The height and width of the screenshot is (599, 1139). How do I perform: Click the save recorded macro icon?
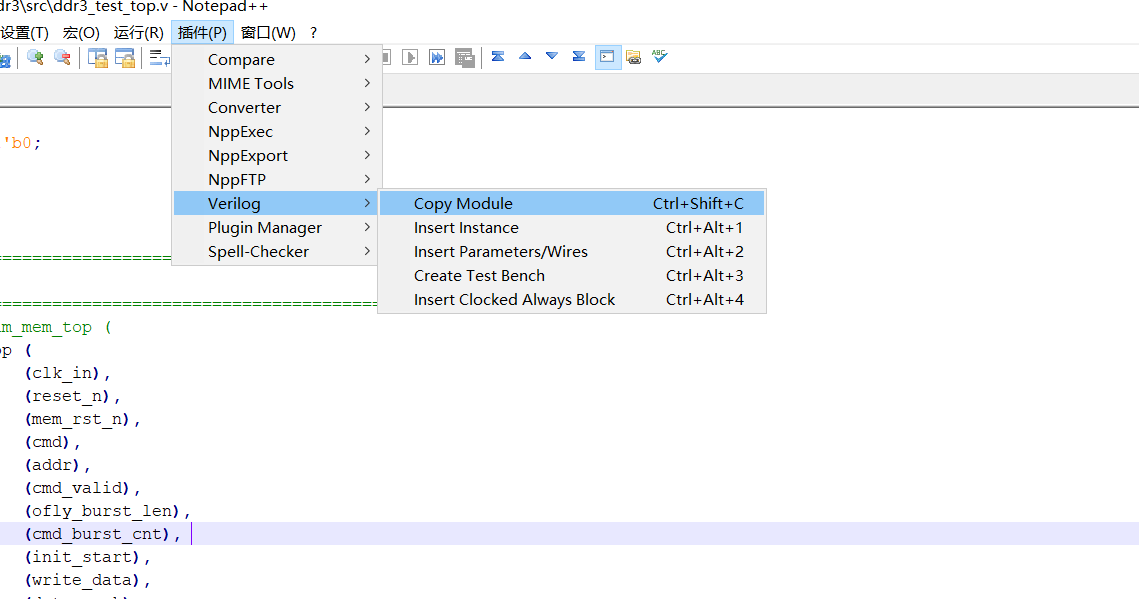click(x=464, y=57)
